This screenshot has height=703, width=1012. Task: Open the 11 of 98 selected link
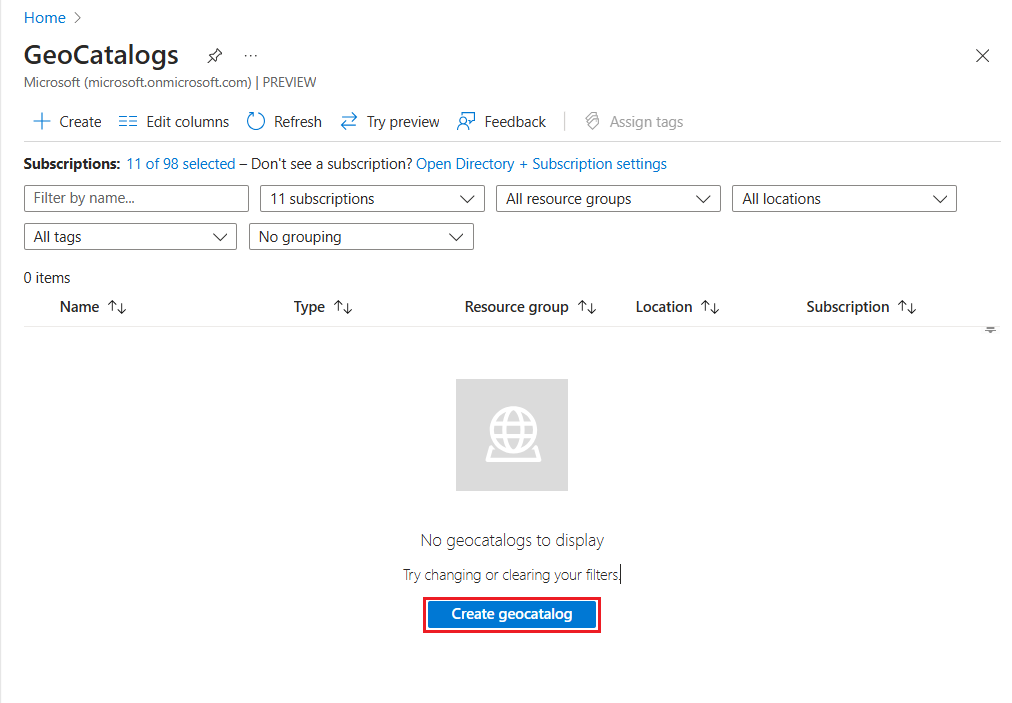[181, 164]
